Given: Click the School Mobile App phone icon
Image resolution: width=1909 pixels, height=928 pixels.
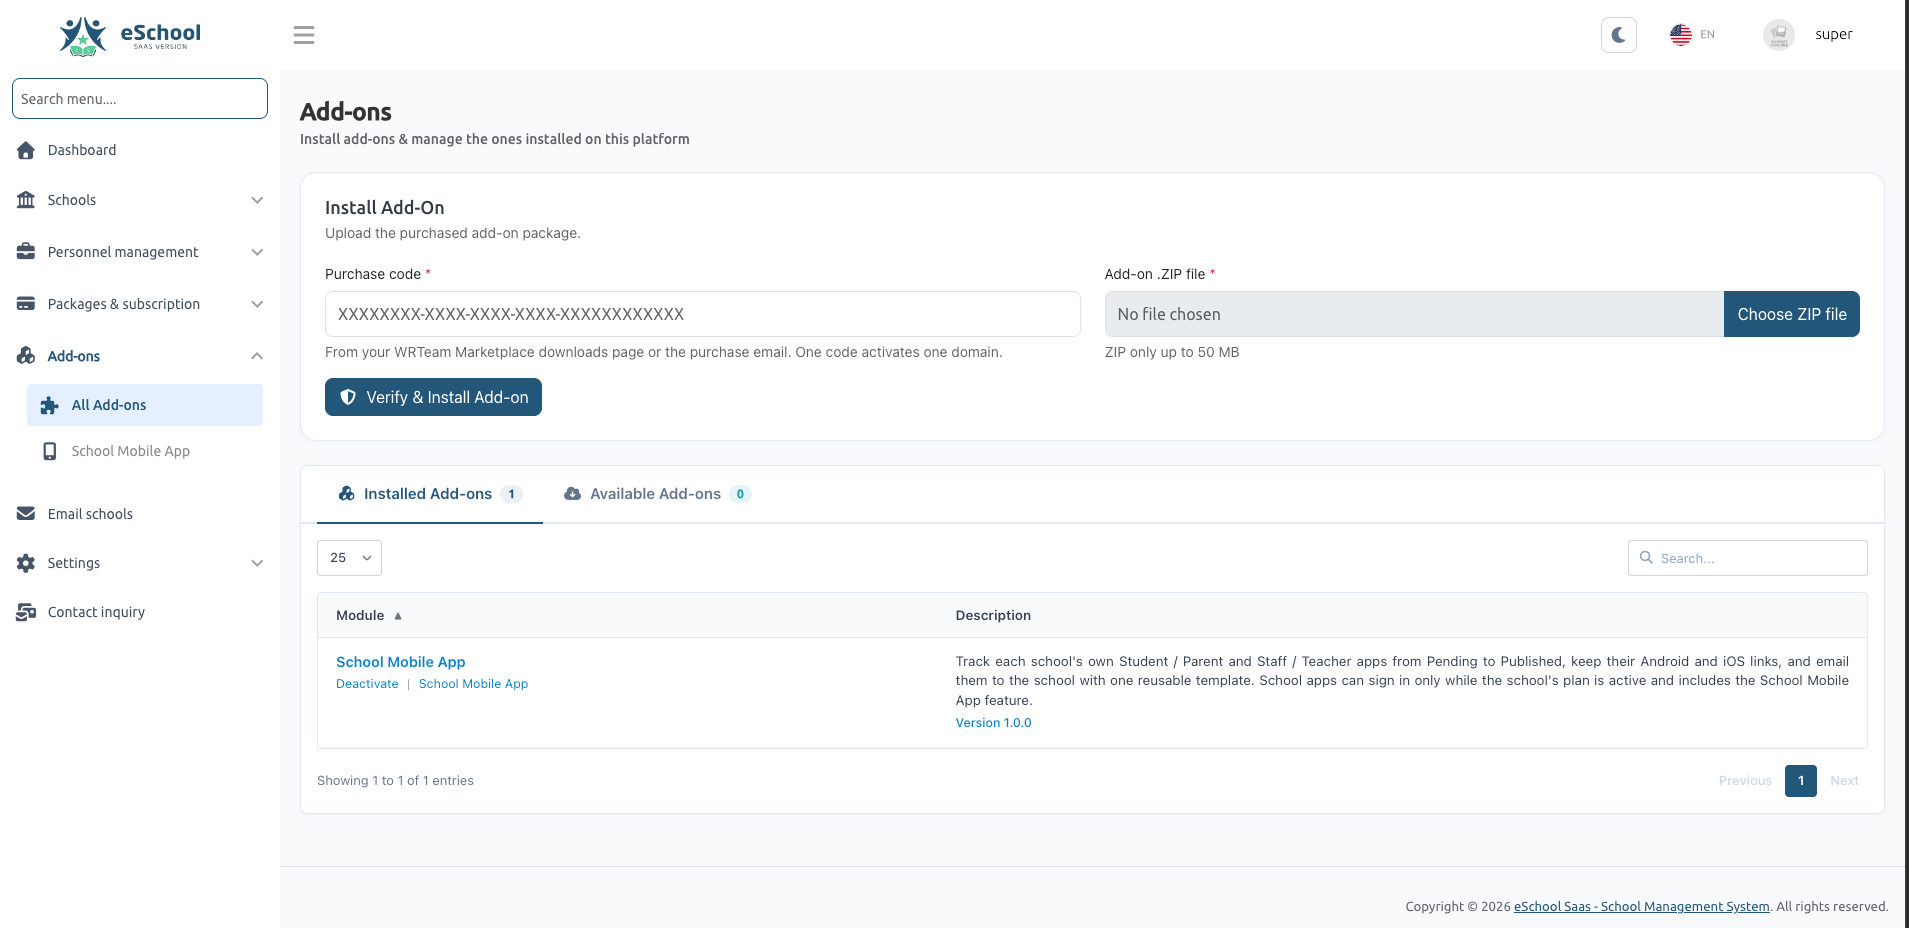Looking at the screenshot, I should [x=49, y=451].
